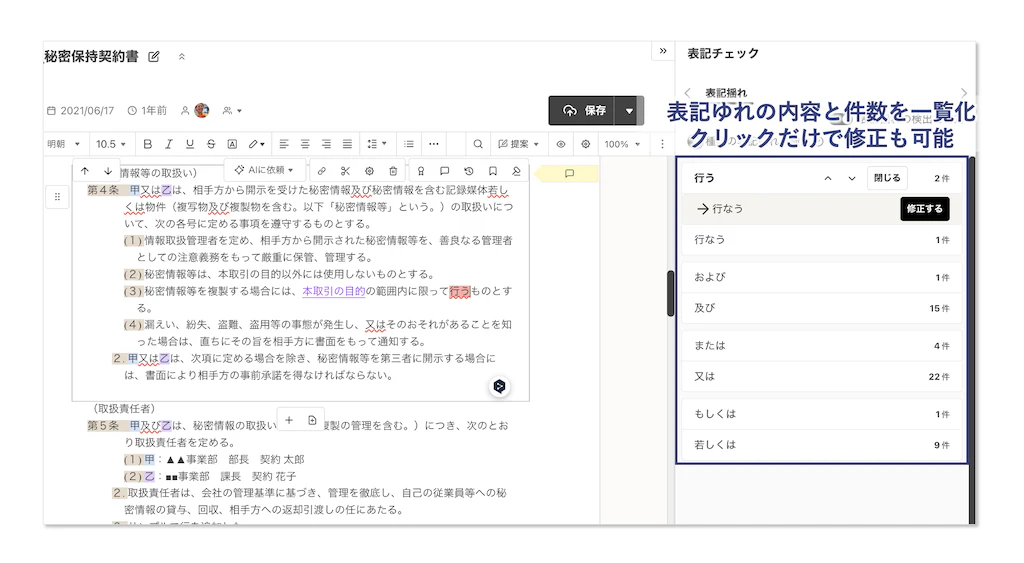This screenshot has height=563, width=1024.
Task: Open the 100% zoom dropdown
Action: click(621, 144)
